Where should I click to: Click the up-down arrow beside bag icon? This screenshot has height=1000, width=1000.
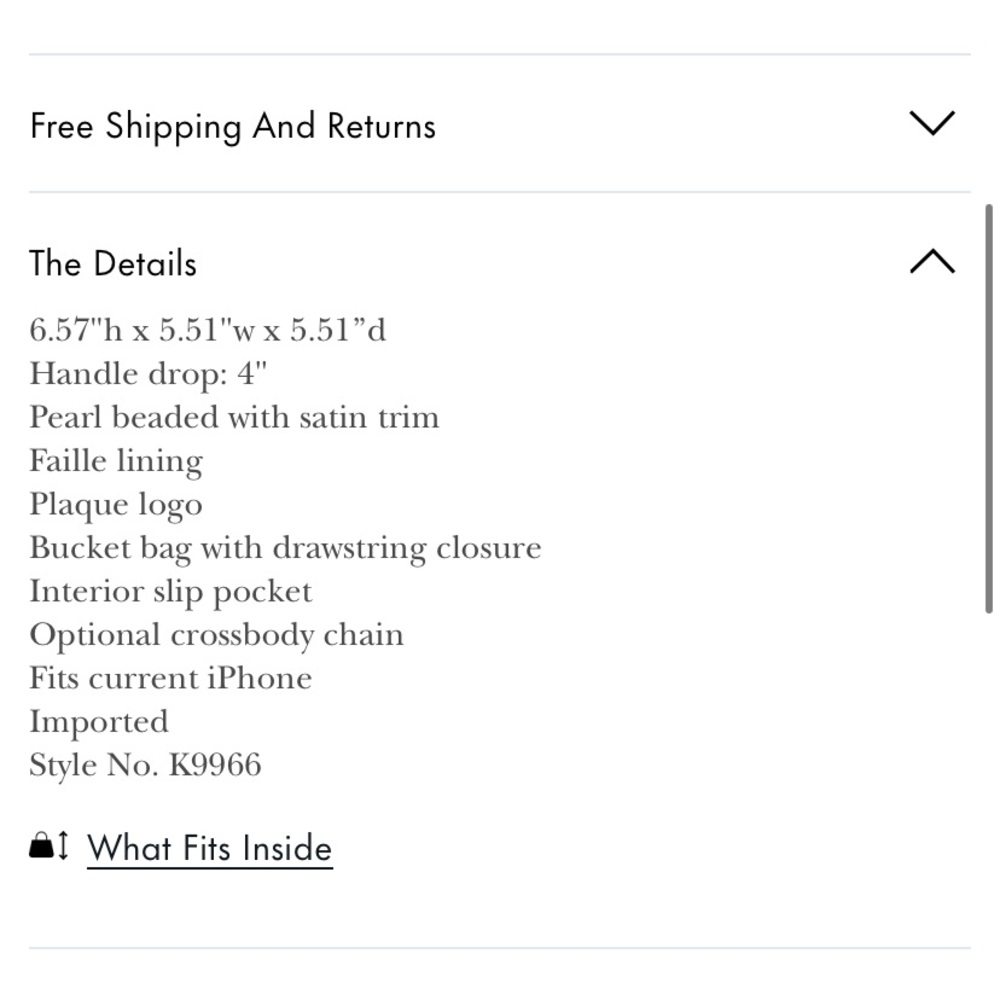(63, 846)
